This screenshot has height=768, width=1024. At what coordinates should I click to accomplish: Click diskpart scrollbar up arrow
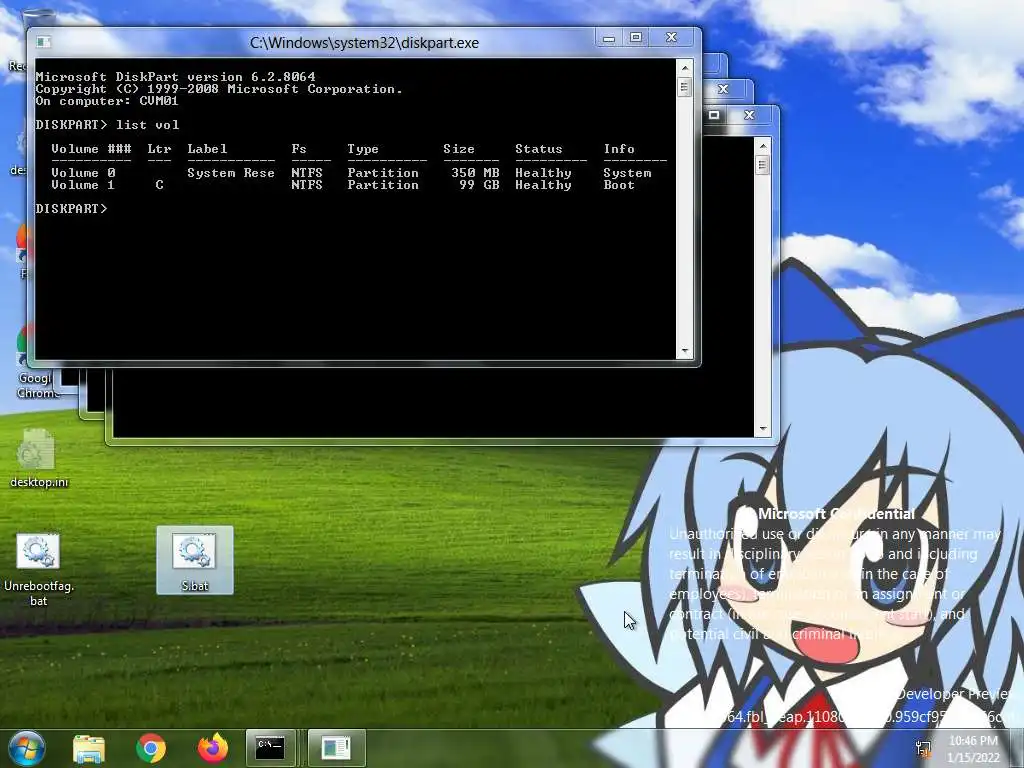click(x=684, y=67)
